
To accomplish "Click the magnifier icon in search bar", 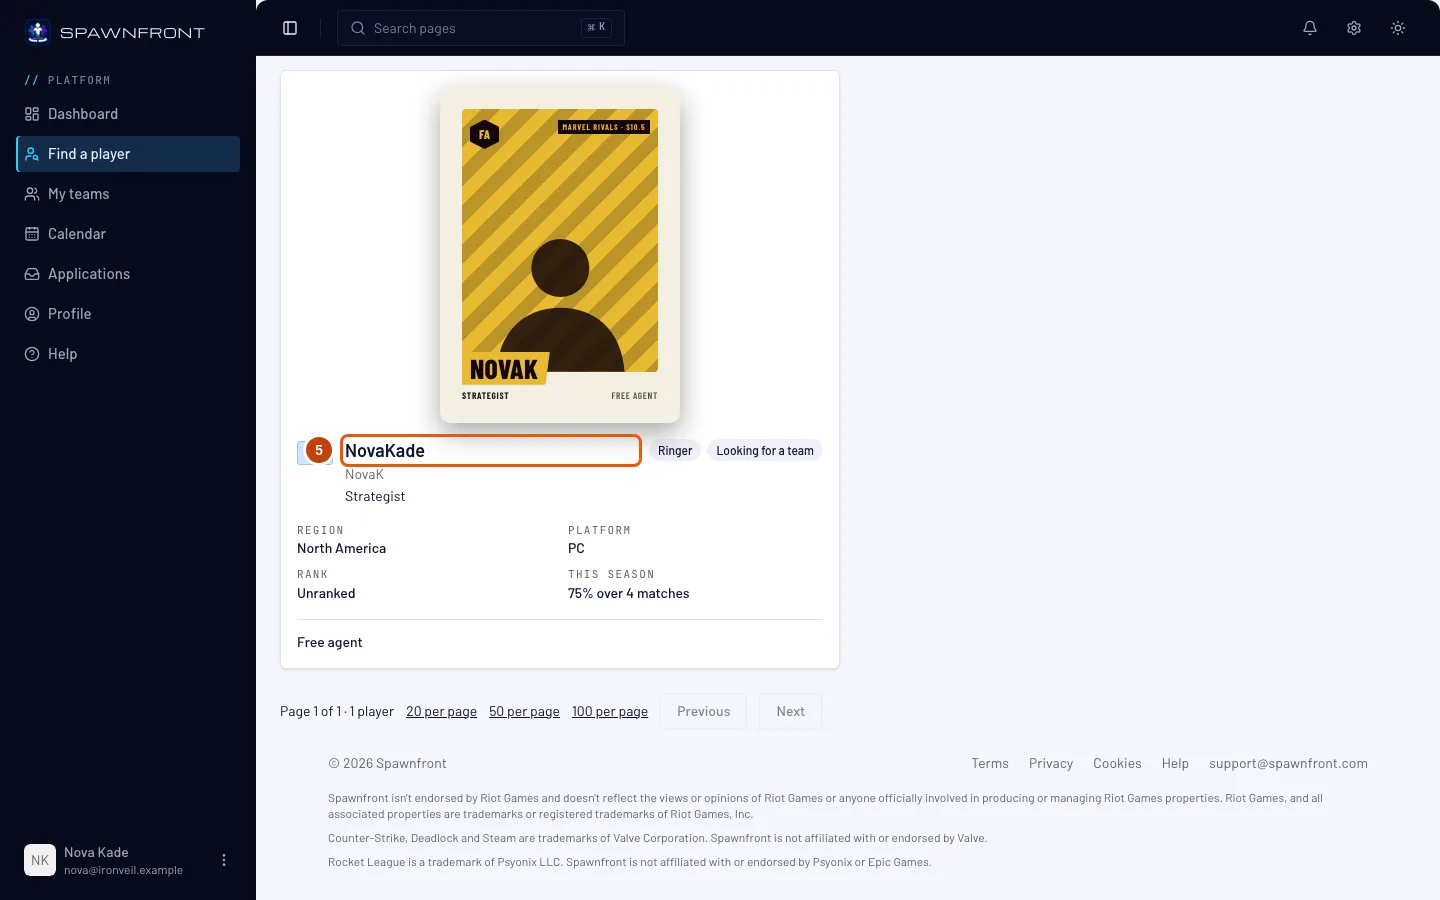I will tap(358, 28).
